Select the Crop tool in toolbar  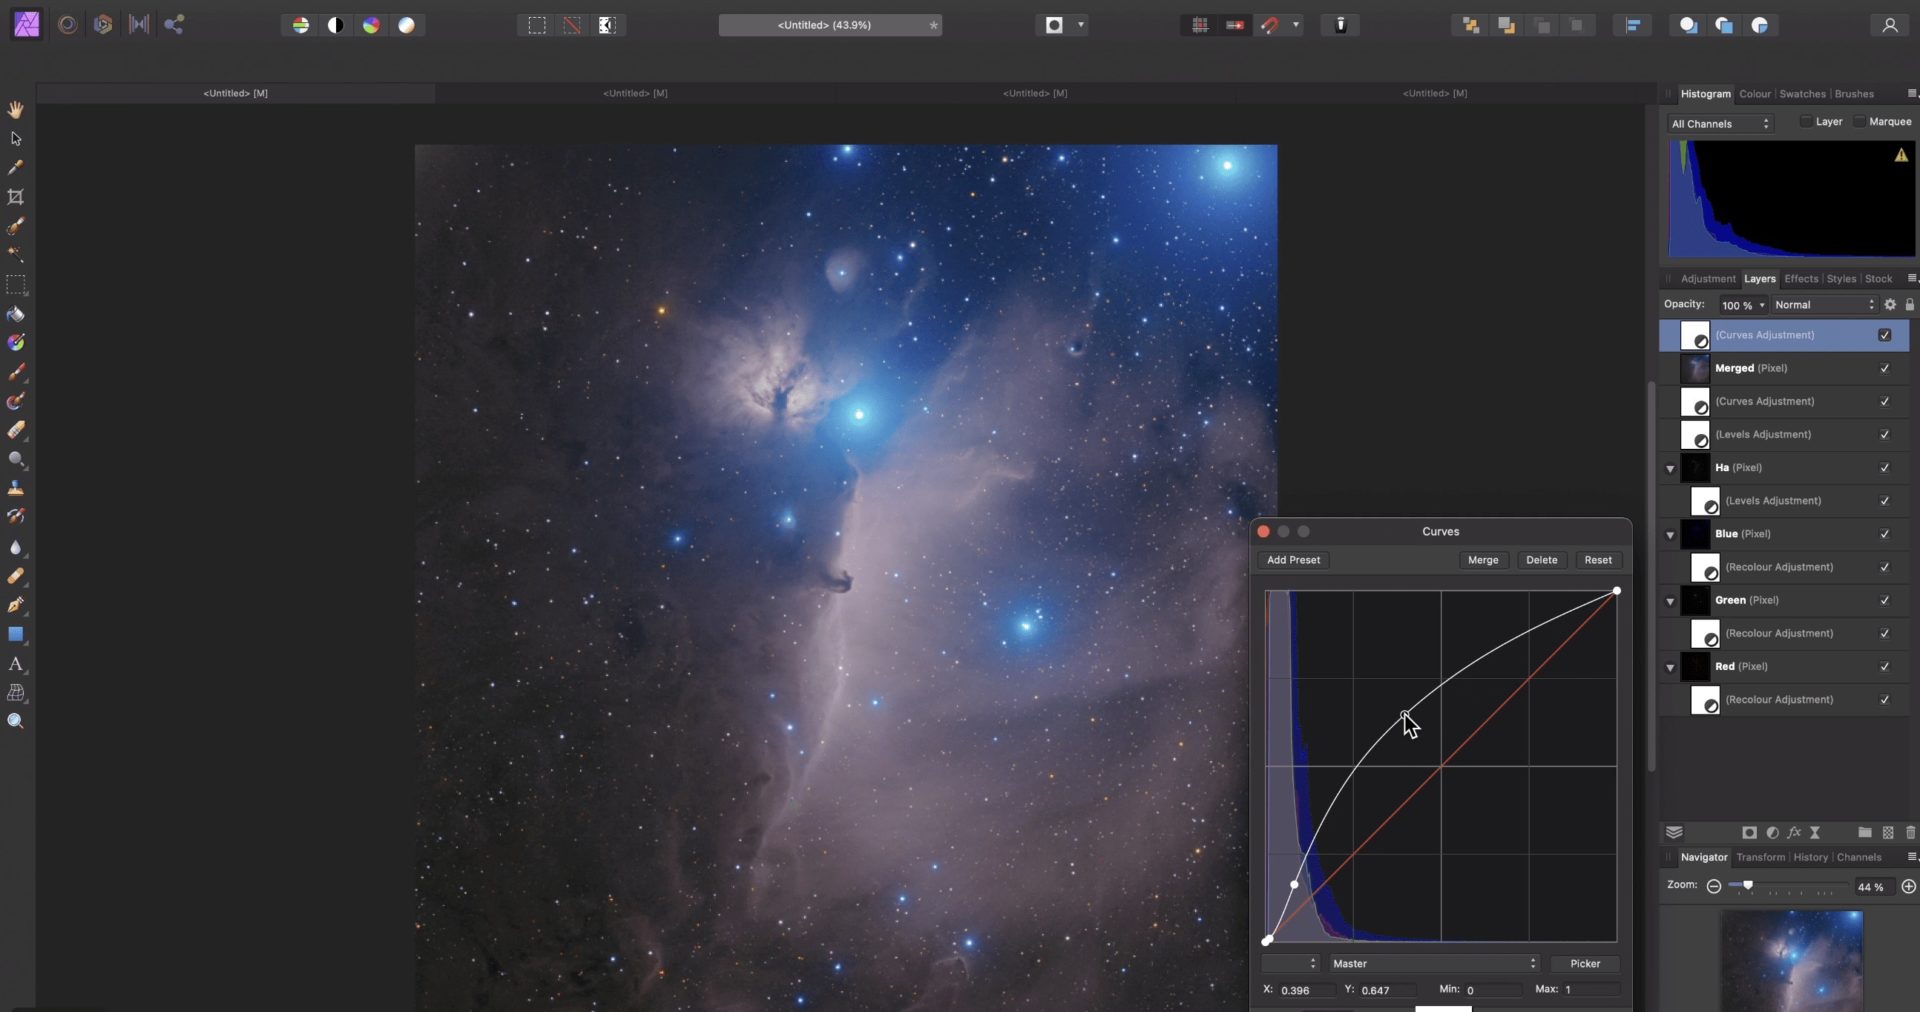pyautogui.click(x=16, y=197)
